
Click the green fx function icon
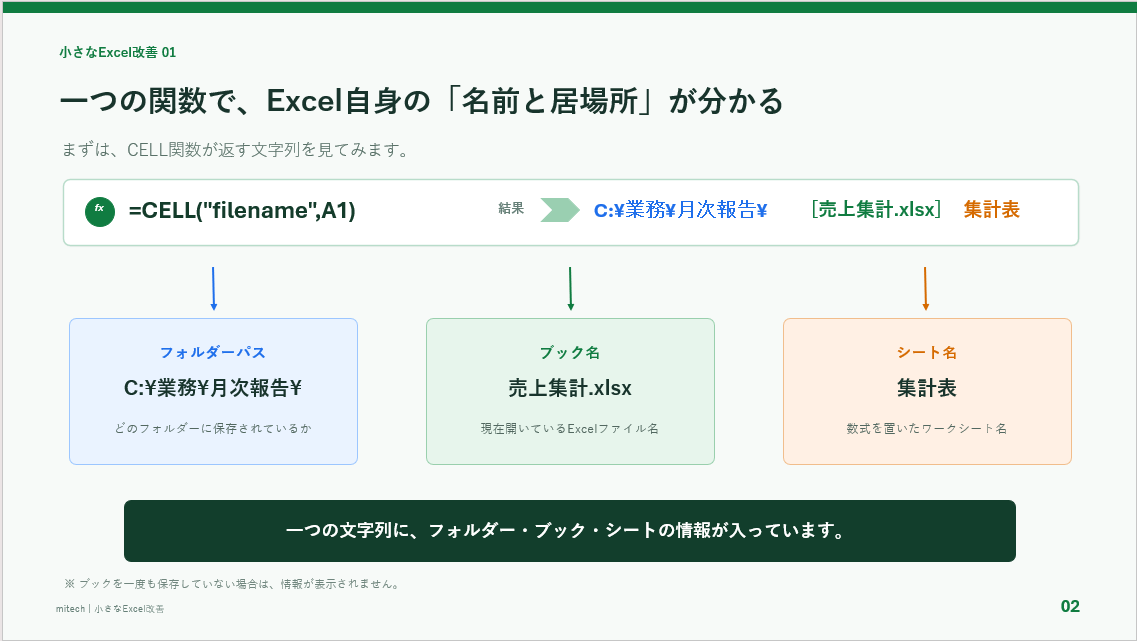(x=100, y=212)
